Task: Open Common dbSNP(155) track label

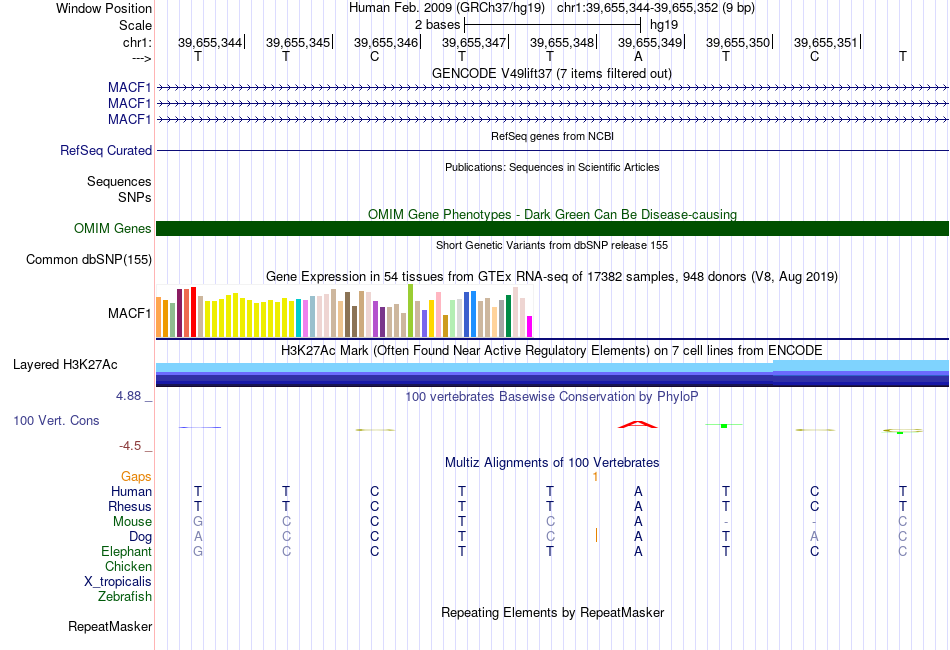Action: pos(89,259)
